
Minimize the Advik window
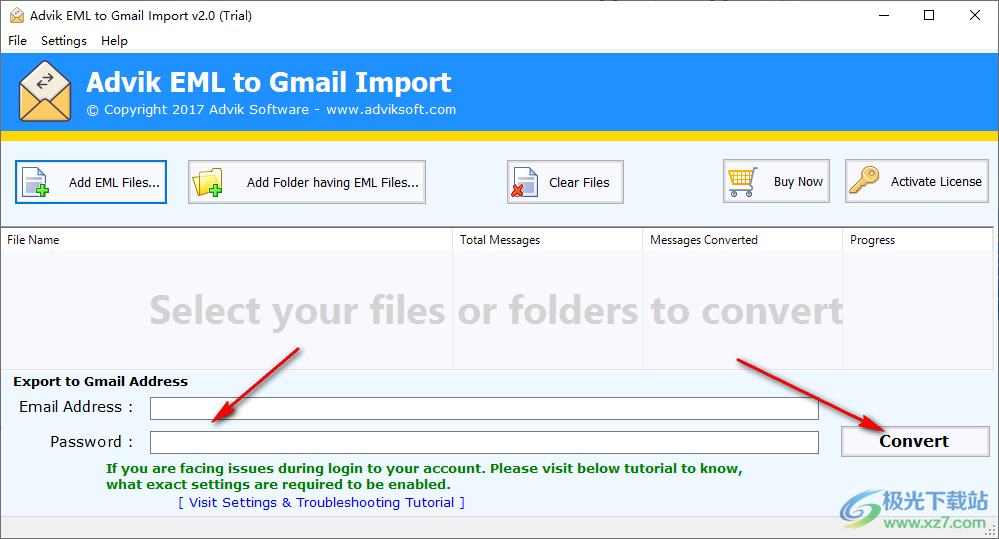884,15
